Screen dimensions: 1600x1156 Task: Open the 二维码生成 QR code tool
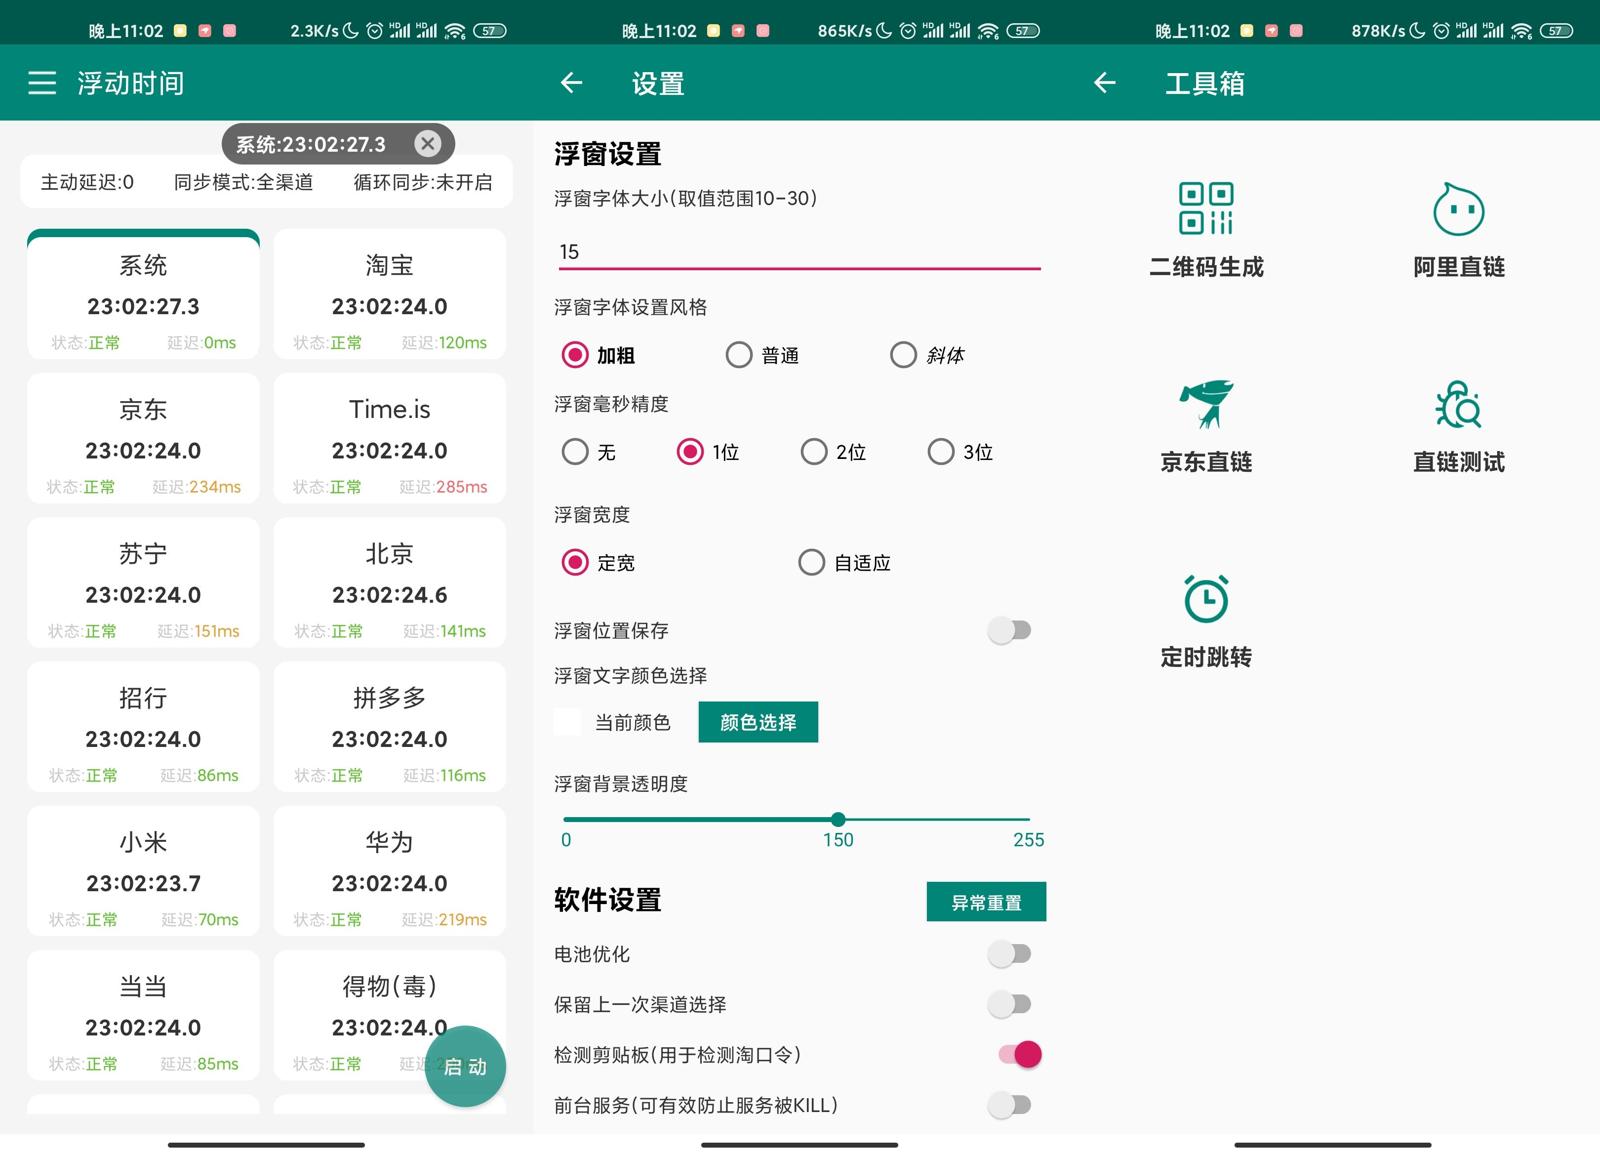click(1205, 228)
